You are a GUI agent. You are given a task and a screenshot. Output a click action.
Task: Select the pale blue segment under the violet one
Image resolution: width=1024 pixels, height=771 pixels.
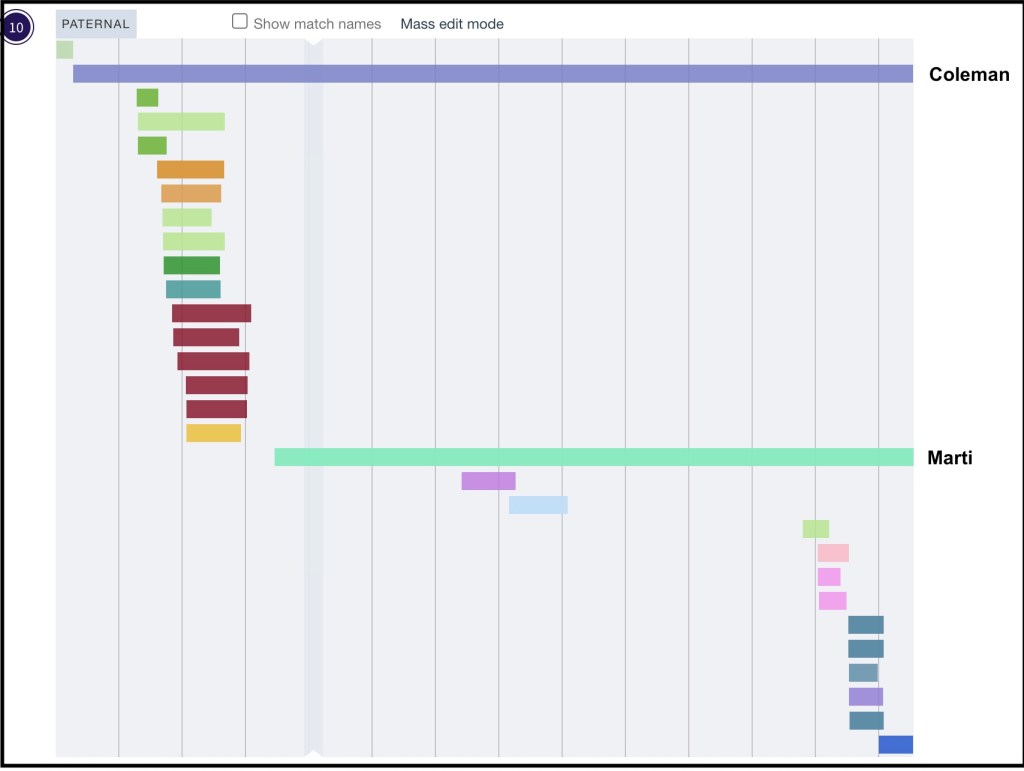[538, 505]
